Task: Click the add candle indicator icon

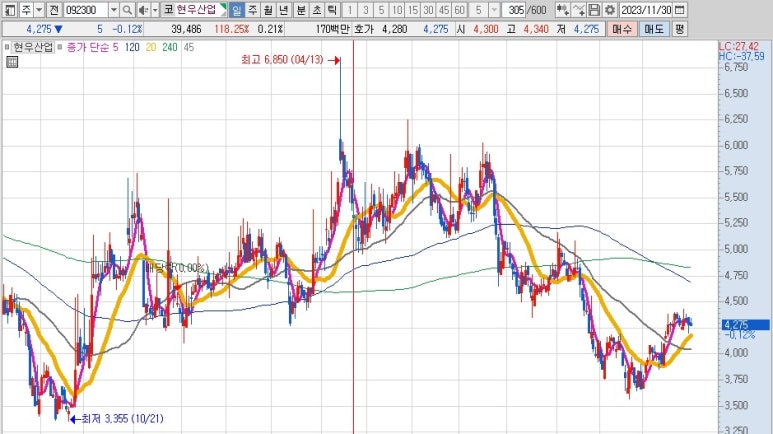Action: [562, 9]
